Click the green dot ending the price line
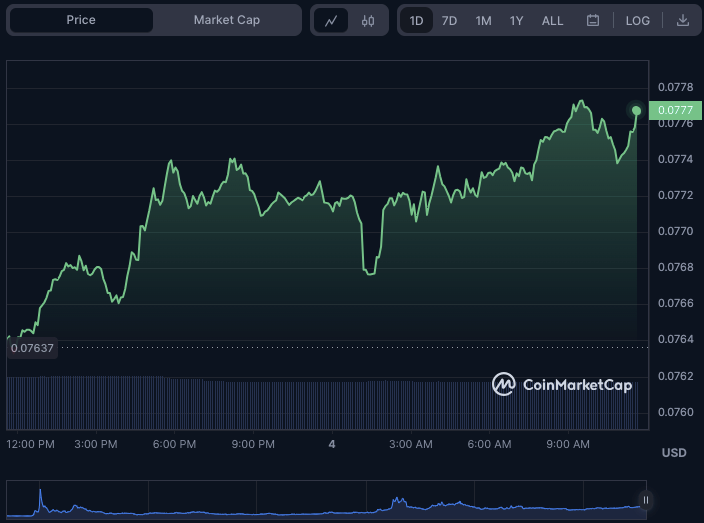Viewport: 704px width, 523px height. 636,110
